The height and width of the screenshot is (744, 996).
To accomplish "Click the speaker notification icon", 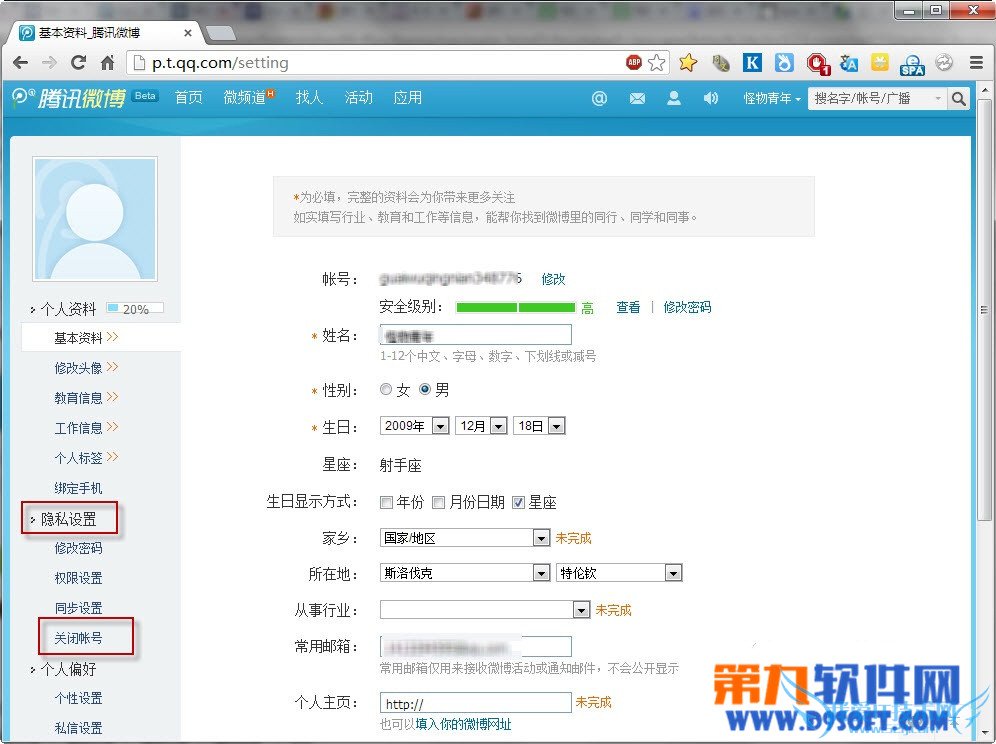I will (711, 98).
